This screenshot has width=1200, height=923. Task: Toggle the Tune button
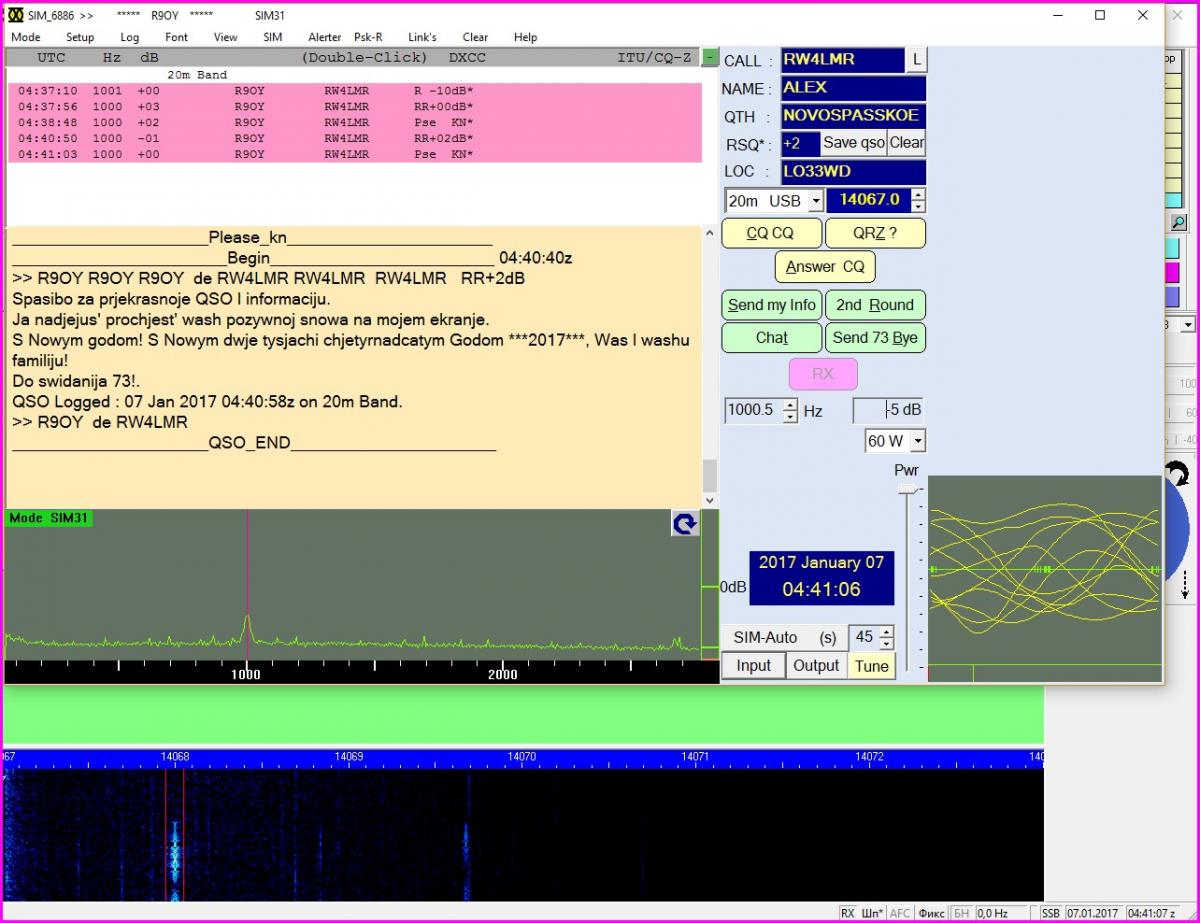(x=871, y=666)
